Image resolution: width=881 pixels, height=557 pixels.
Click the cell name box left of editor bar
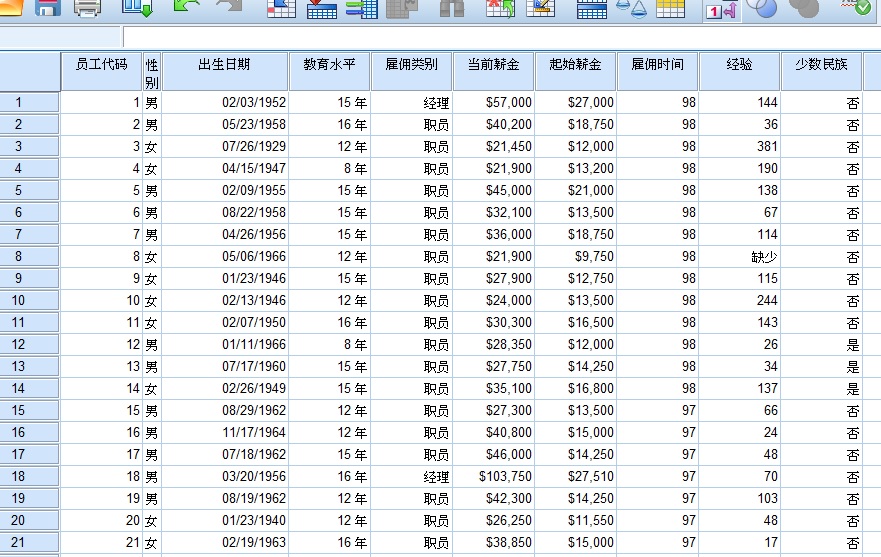[60, 38]
